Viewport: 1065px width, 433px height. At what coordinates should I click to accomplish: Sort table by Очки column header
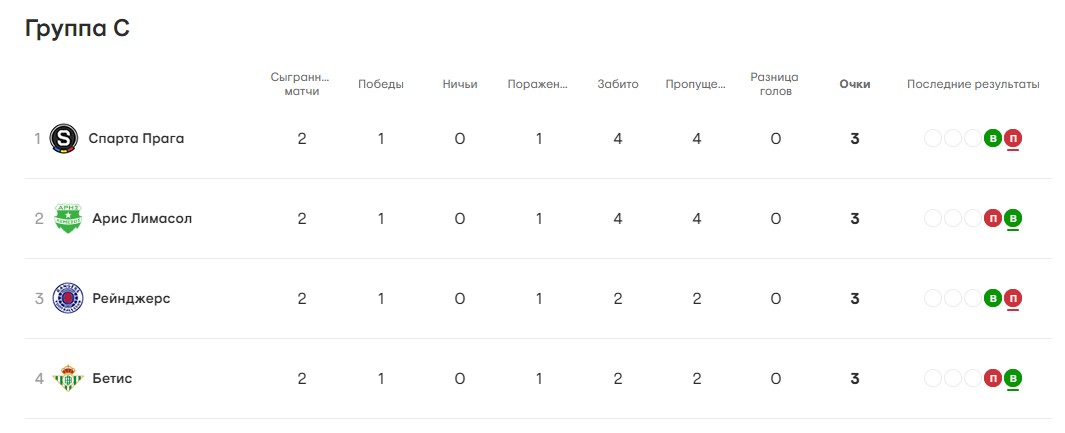pyautogui.click(x=854, y=84)
